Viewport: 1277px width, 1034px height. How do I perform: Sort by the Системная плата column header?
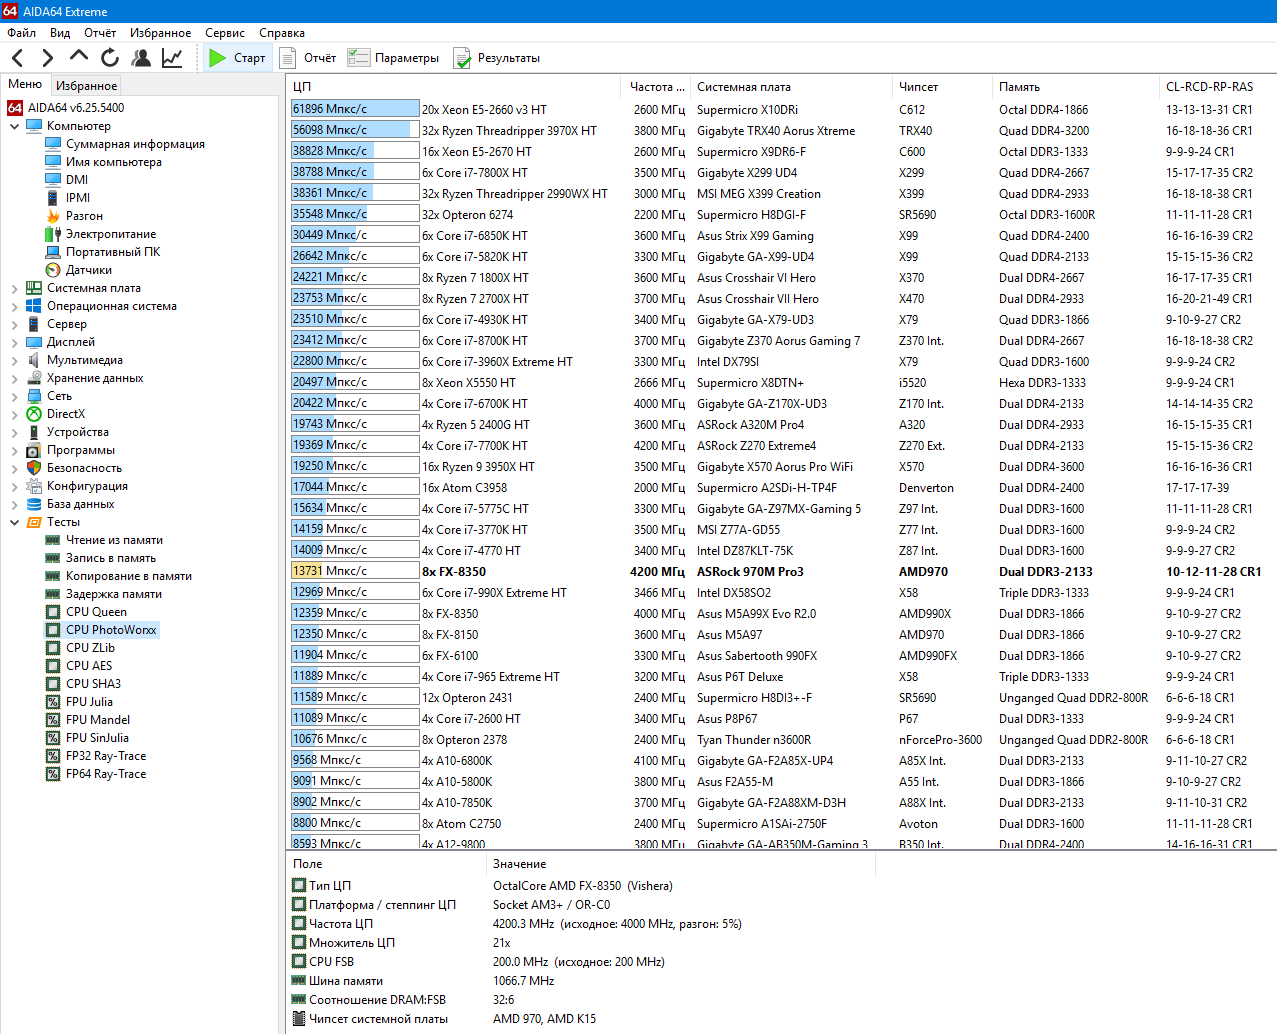pyautogui.click(x=791, y=87)
